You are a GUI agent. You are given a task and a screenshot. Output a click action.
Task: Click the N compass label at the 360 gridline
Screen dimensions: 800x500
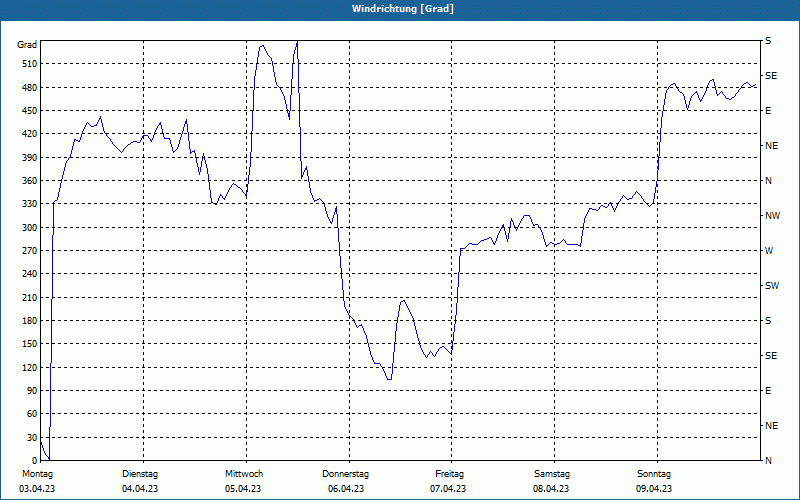[x=768, y=181]
